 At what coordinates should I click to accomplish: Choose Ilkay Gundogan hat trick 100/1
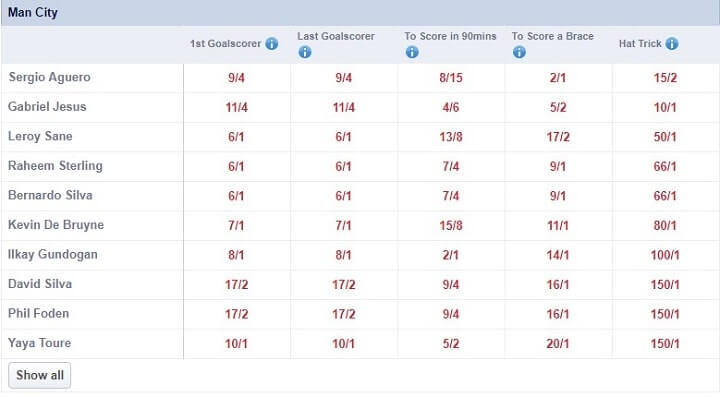tap(665, 255)
